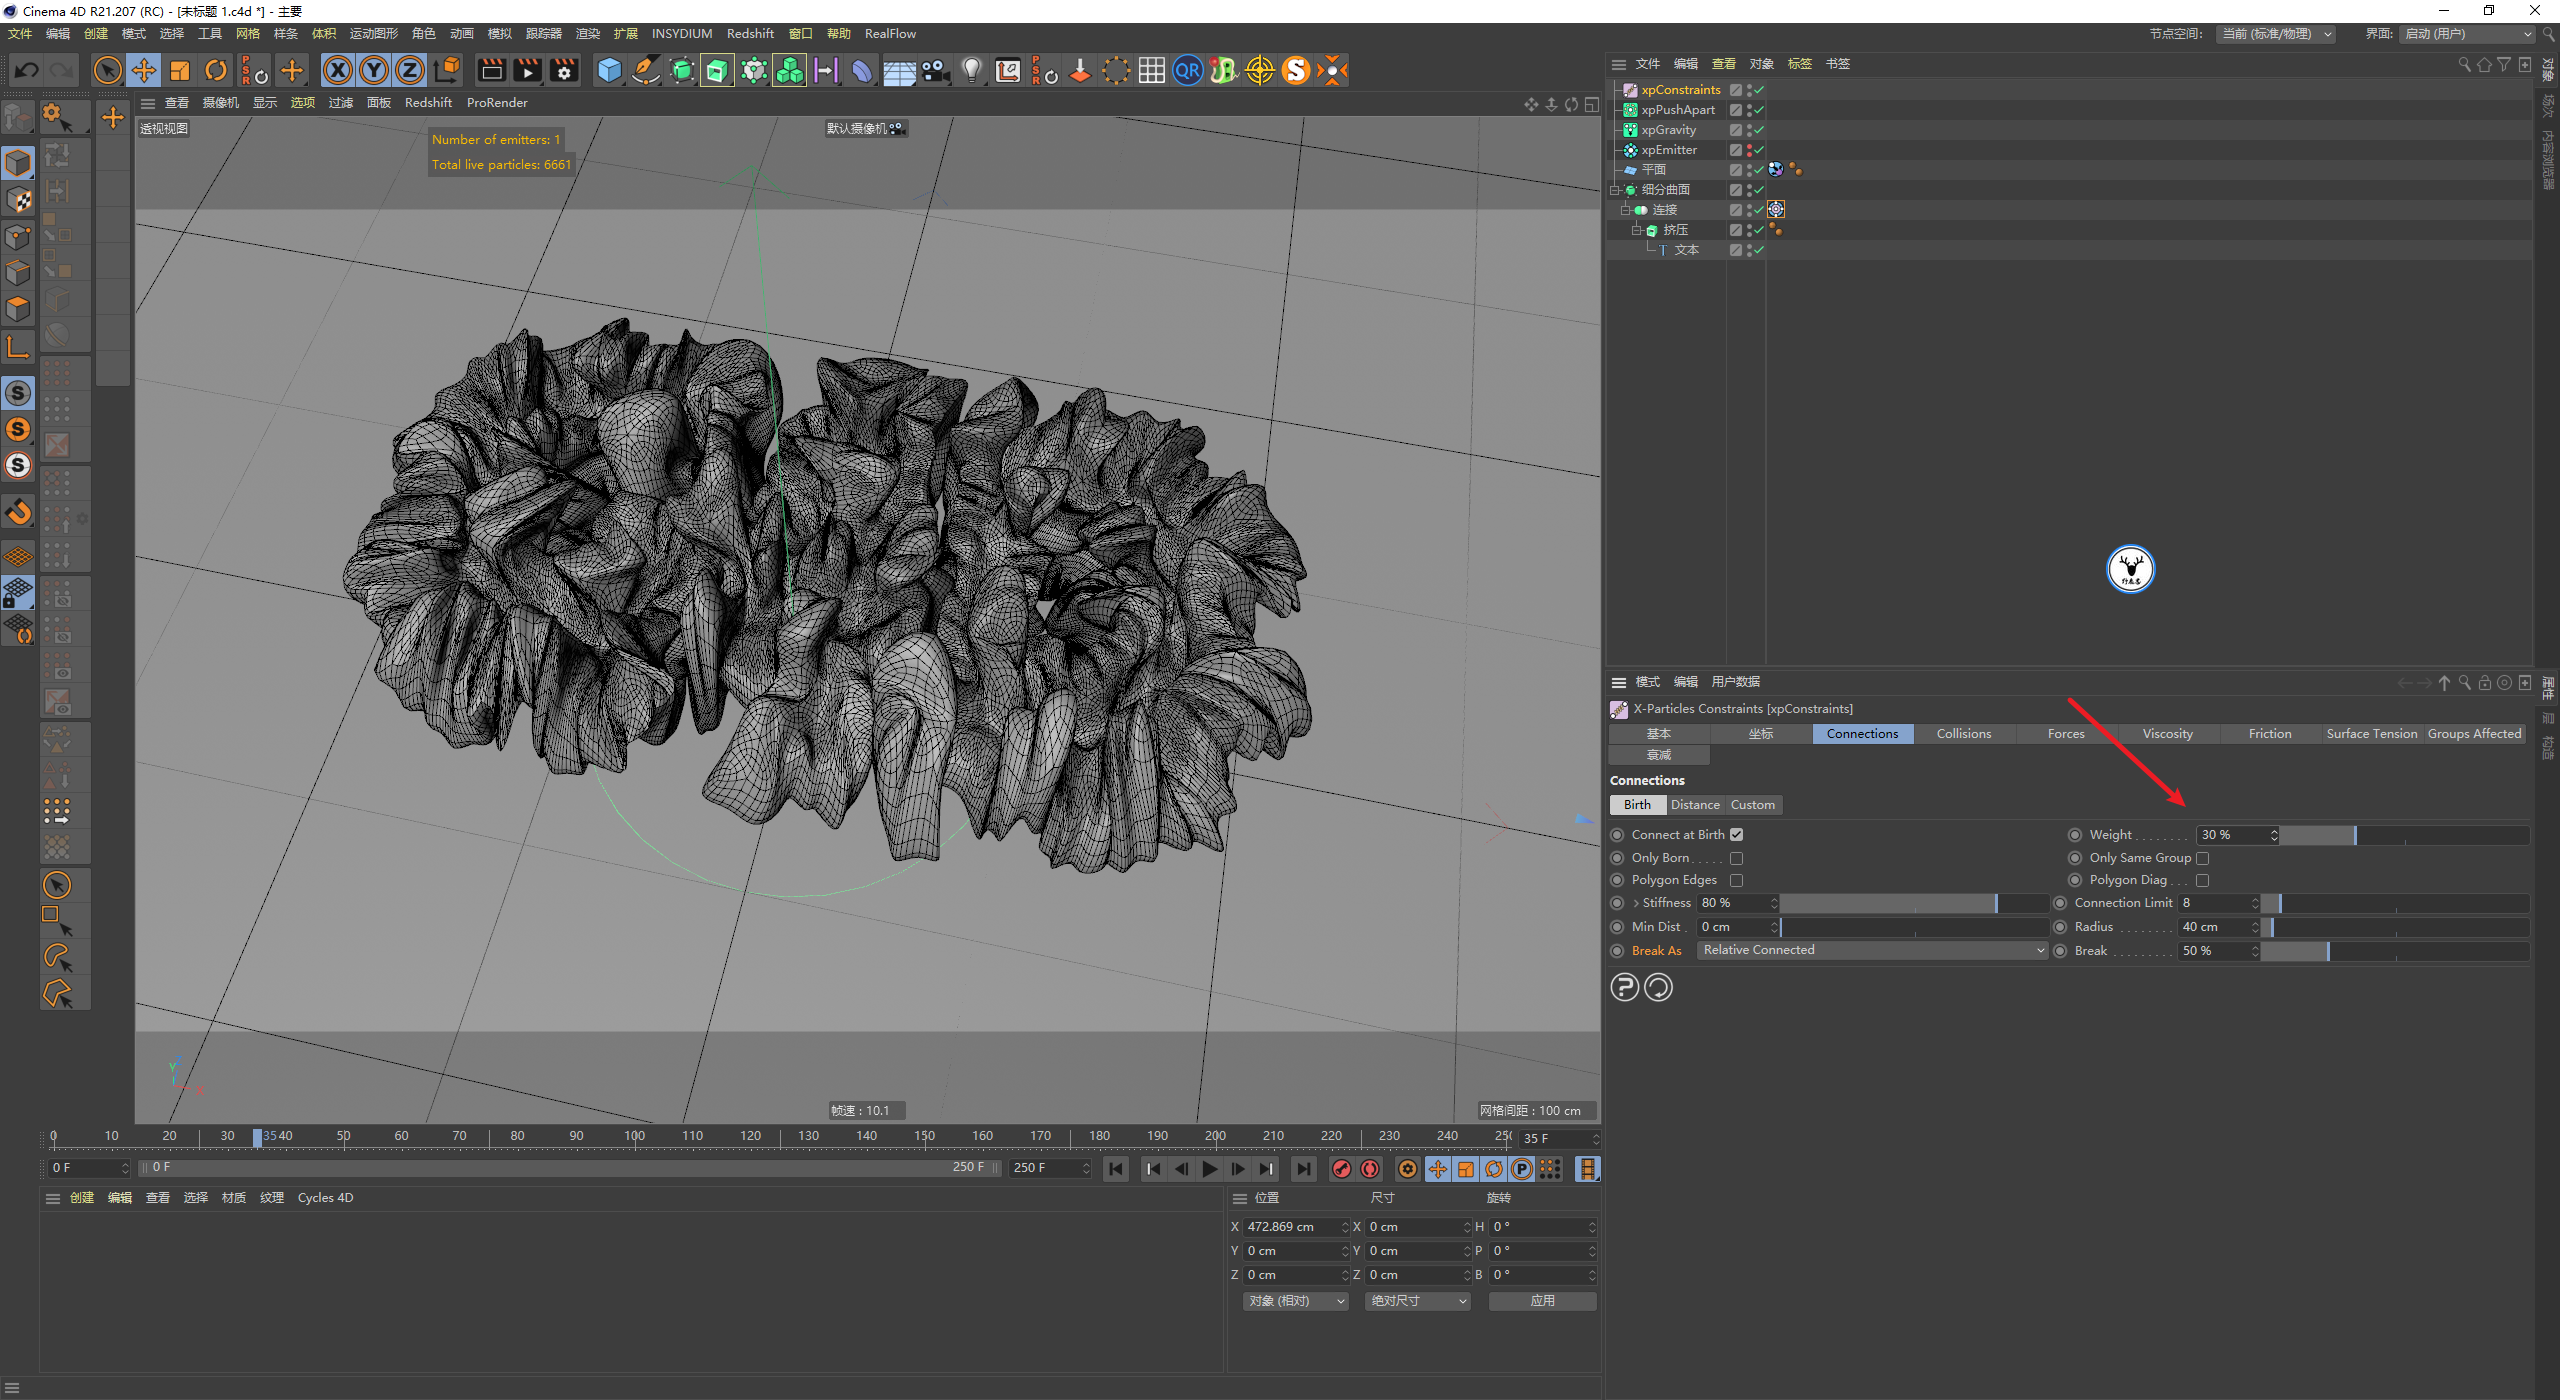Screen dimensions: 2560x1400
Task: Select the Rotate tool icon
Action: point(216,70)
